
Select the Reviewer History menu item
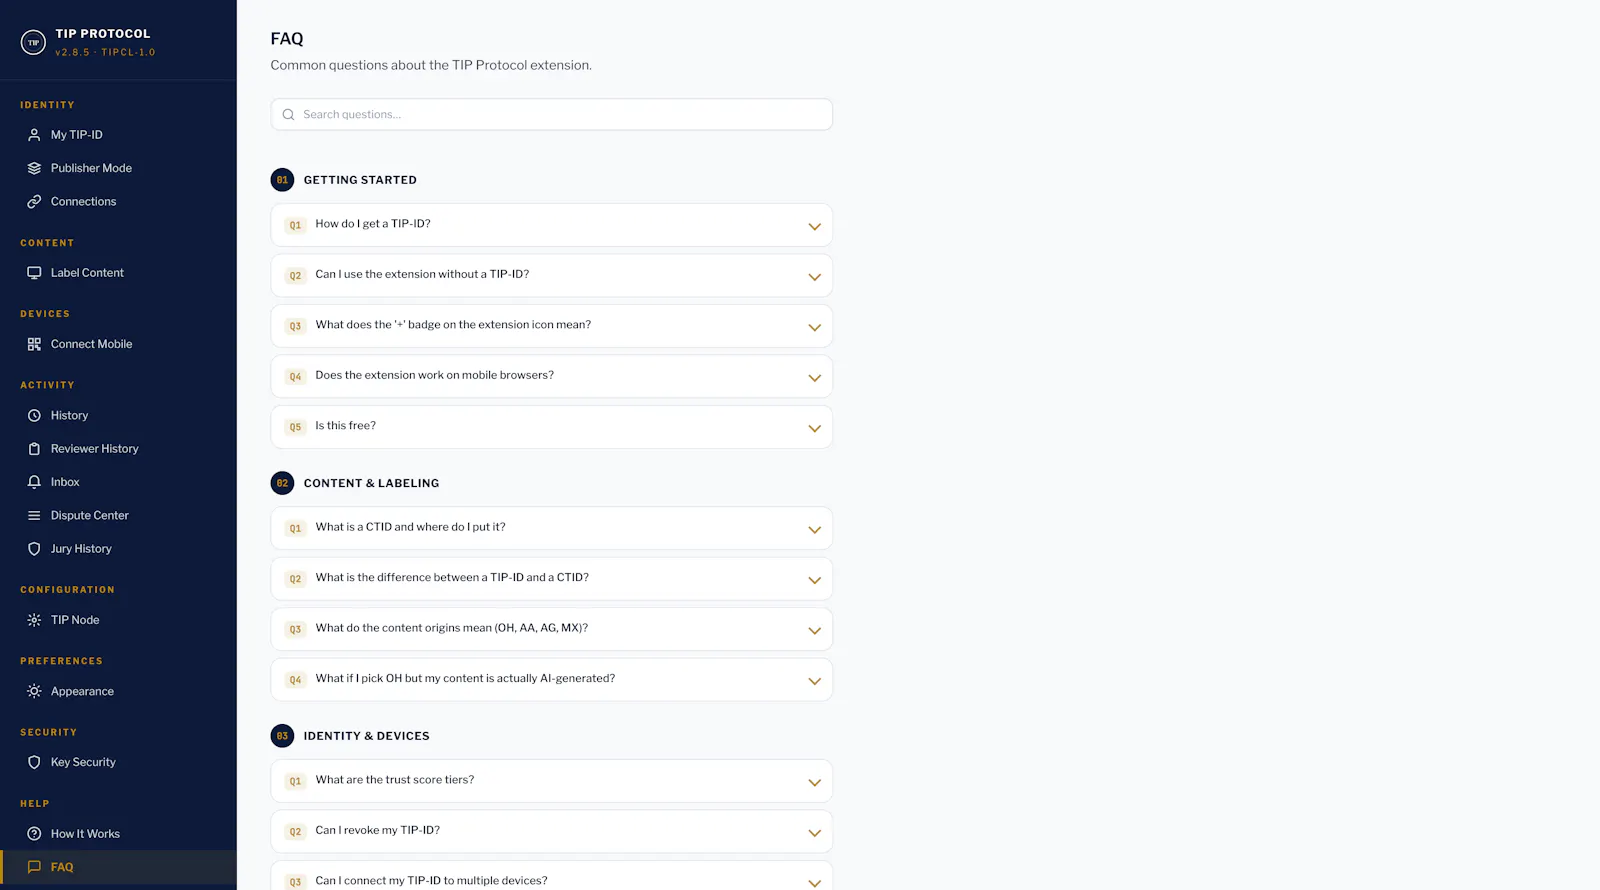118,449
